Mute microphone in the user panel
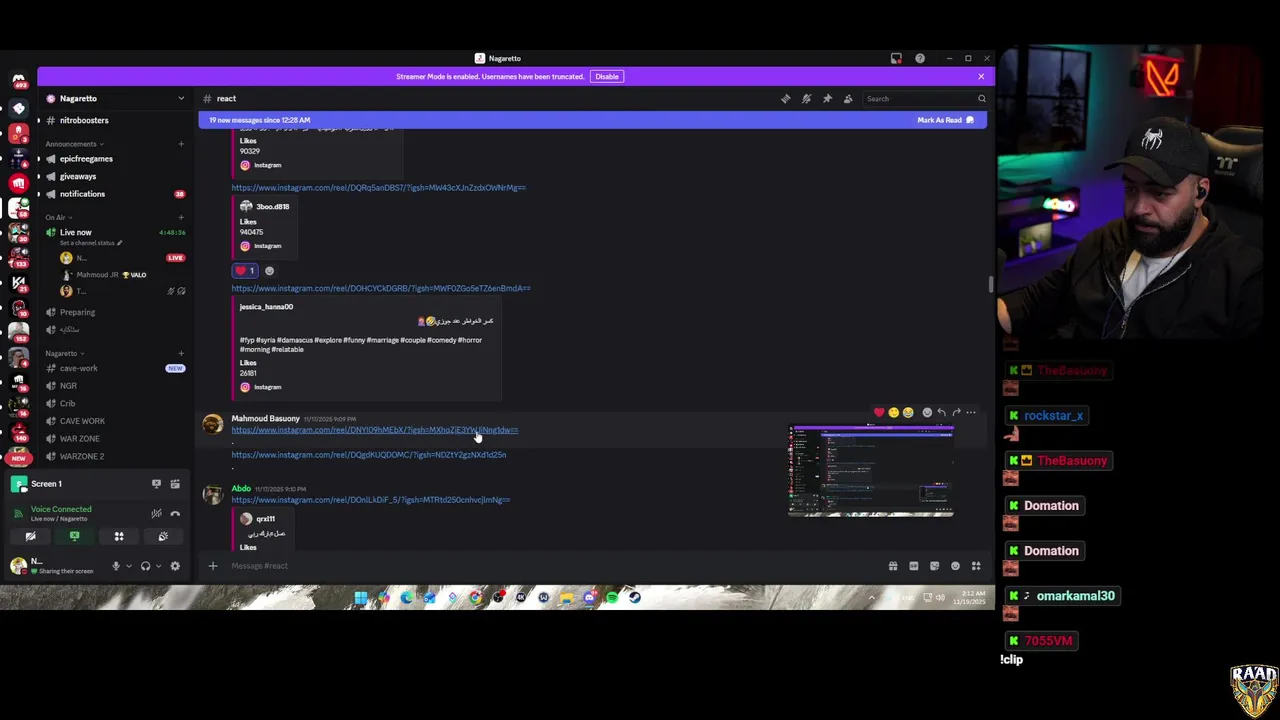The height and width of the screenshot is (720, 1280). click(116, 566)
